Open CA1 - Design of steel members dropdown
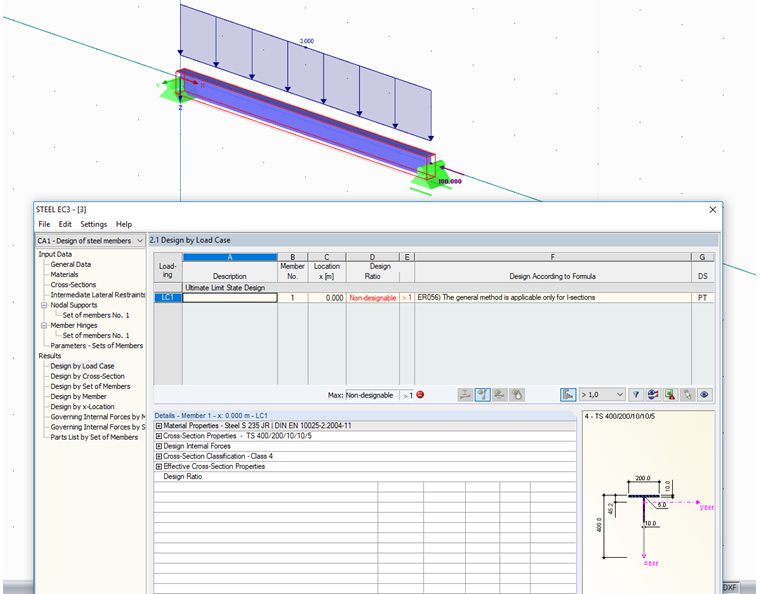 pyautogui.click(x=91, y=241)
